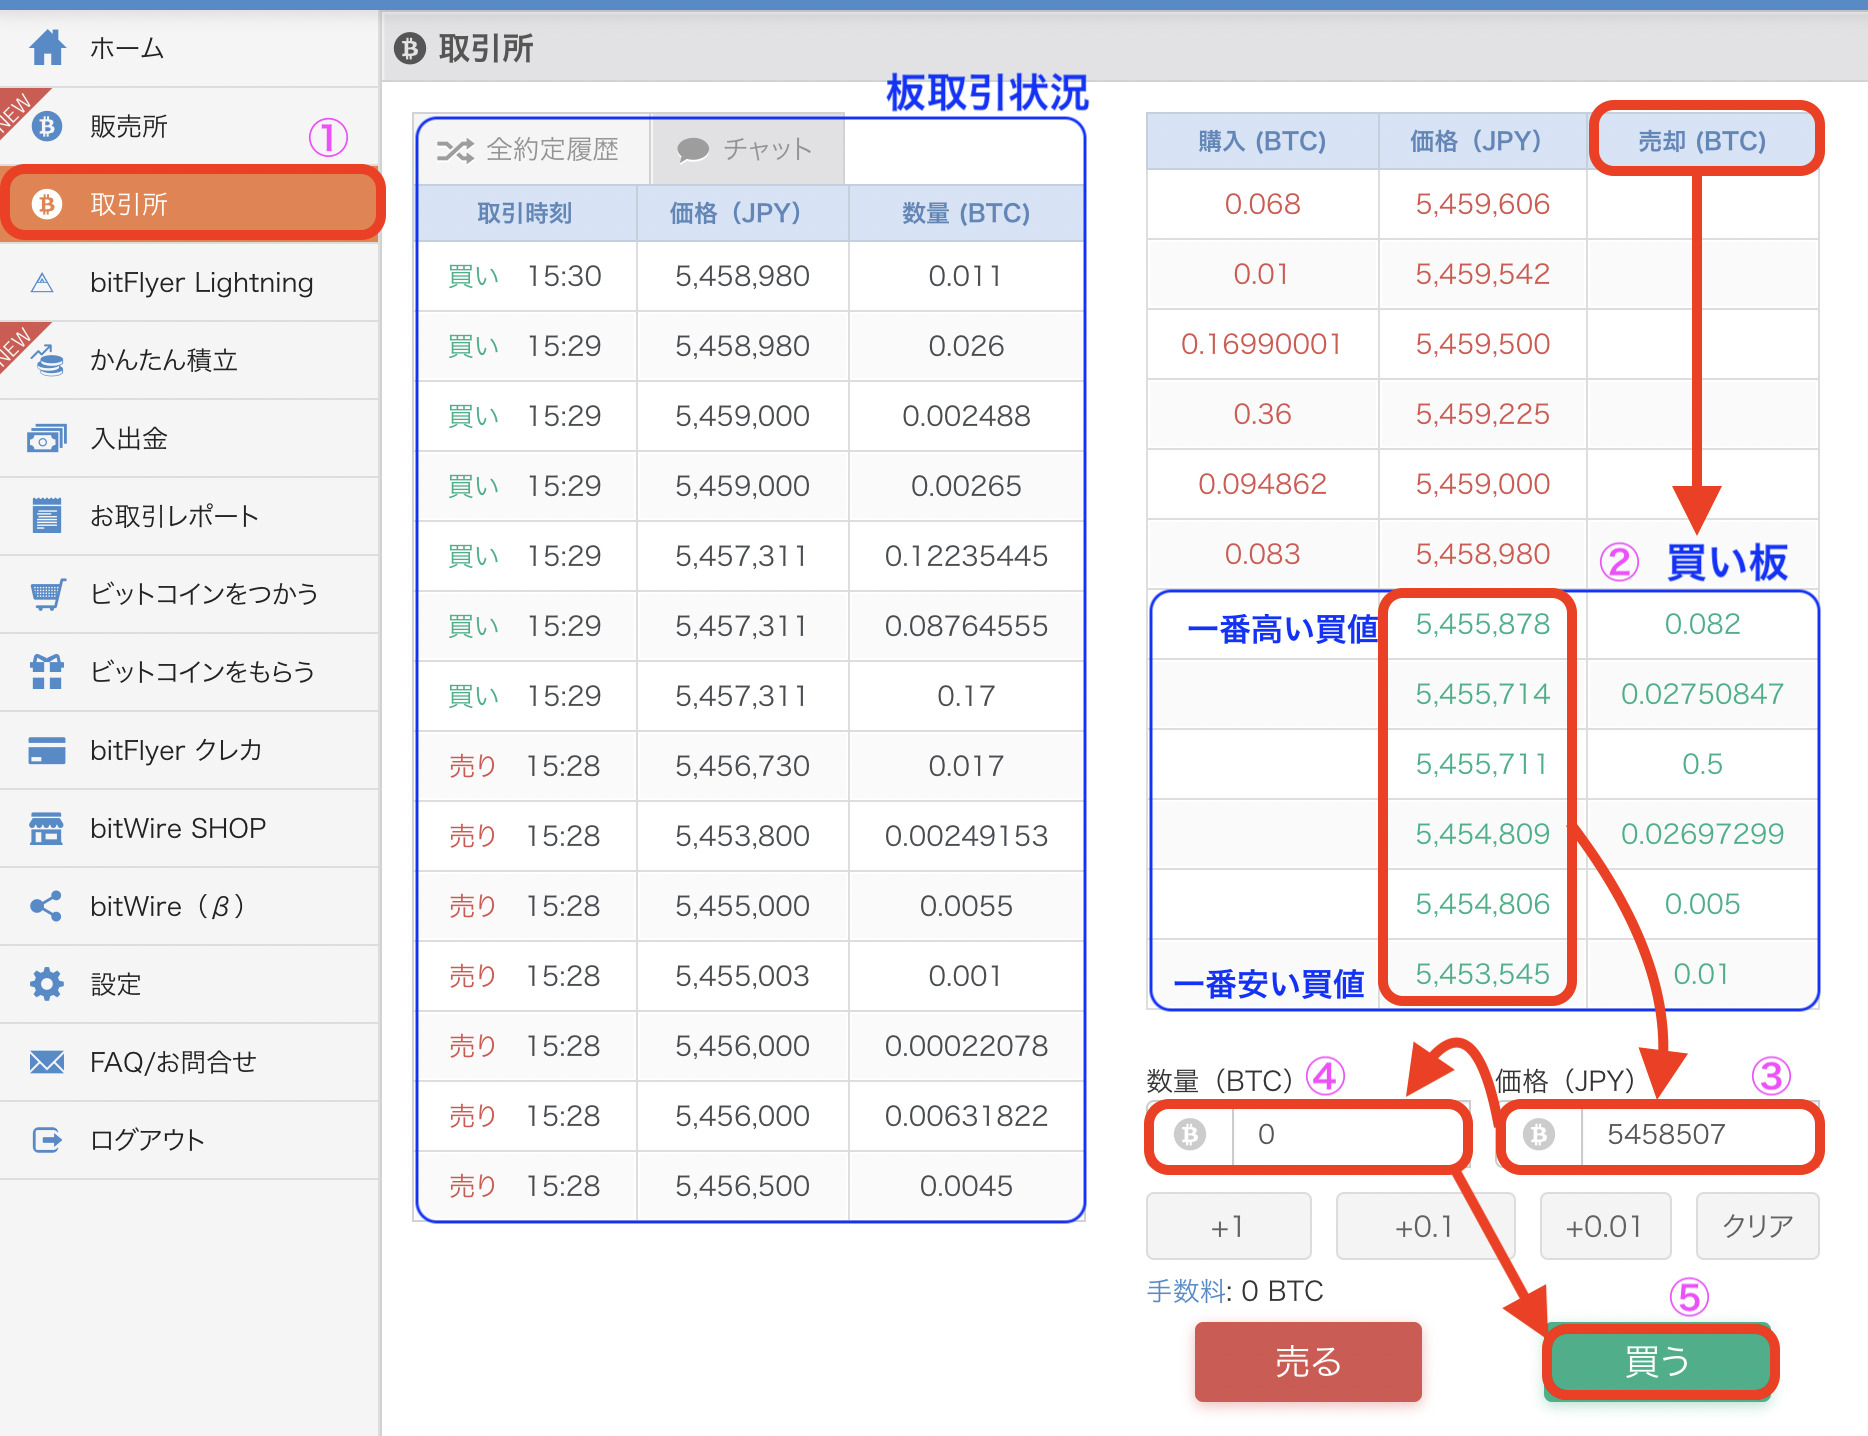Open お取引レポート
Image resolution: width=1868 pixels, height=1436 pixels.
point(189,516)
